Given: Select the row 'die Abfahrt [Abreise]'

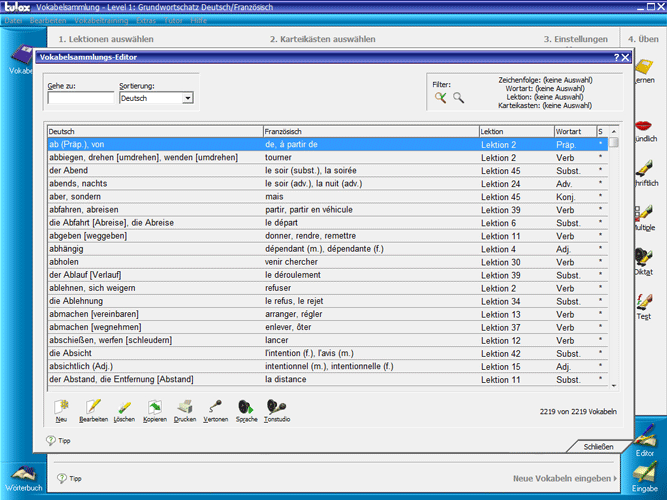Looking at the screenshot, I should (328, 223).
